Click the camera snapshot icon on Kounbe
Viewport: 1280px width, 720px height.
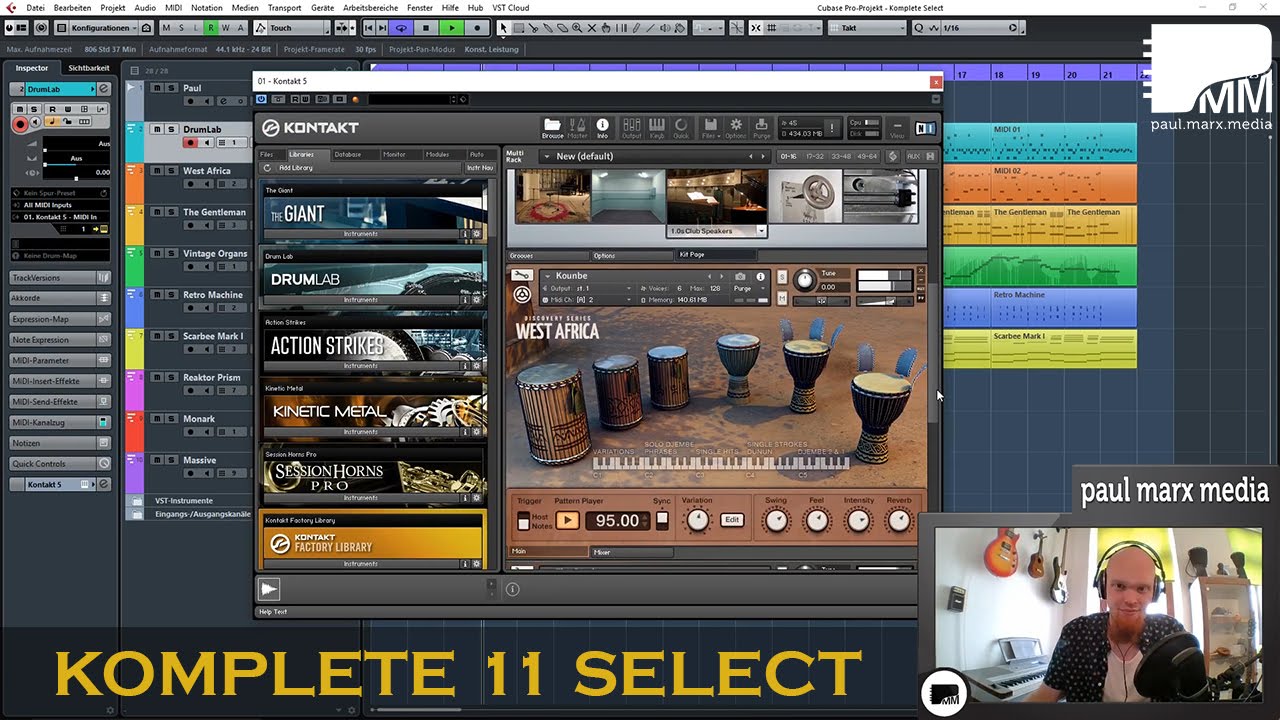(x=740, y=276)
